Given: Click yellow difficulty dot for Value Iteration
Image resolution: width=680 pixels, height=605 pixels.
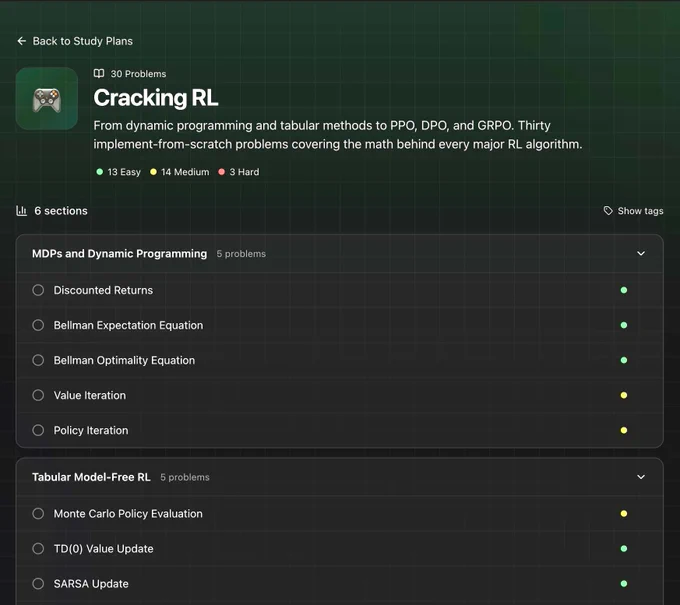Looking at the screenshot, I should point(624,395).
